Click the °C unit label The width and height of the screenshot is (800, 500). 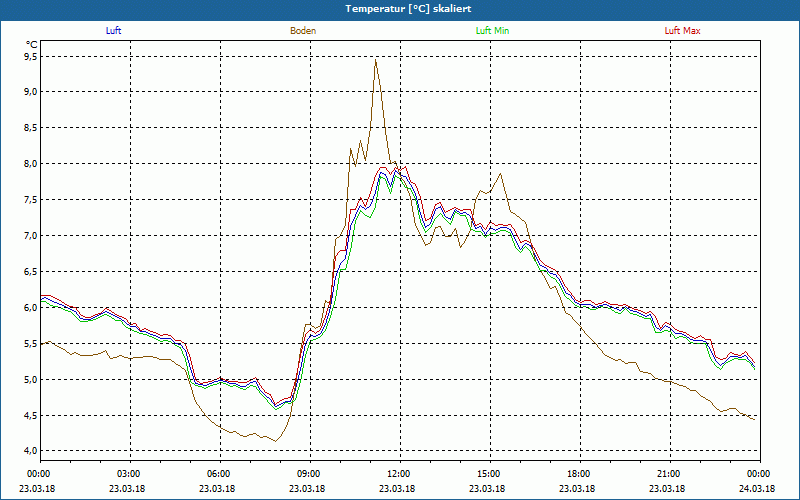[x=31, y=45]
